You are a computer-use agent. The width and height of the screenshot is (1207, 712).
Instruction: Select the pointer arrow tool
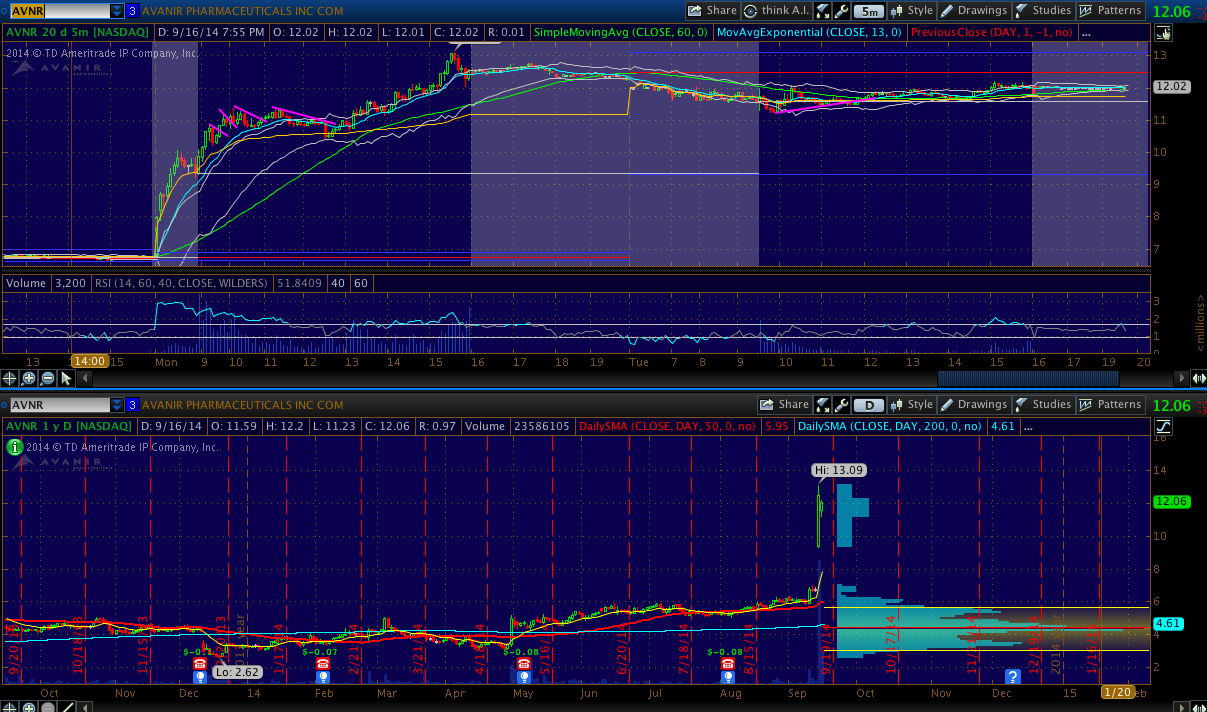(x=66, y=378)
